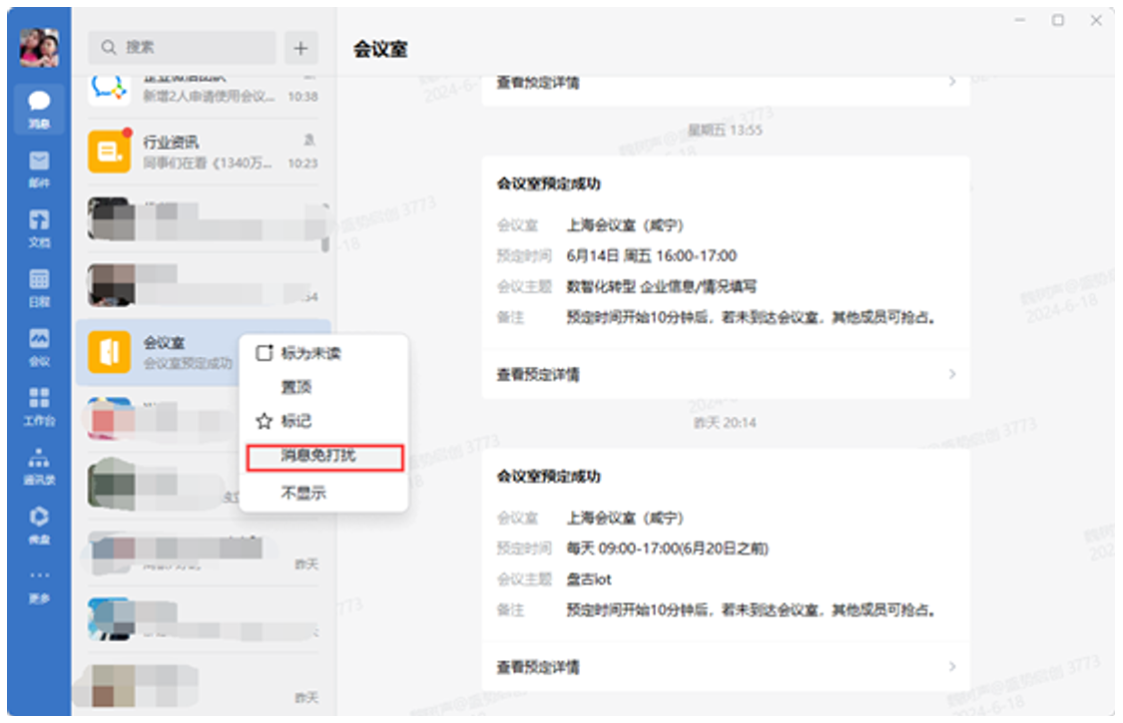Minimize the WeCom window
This screenshot has width=1123, height=723.
coord(1021,20)
